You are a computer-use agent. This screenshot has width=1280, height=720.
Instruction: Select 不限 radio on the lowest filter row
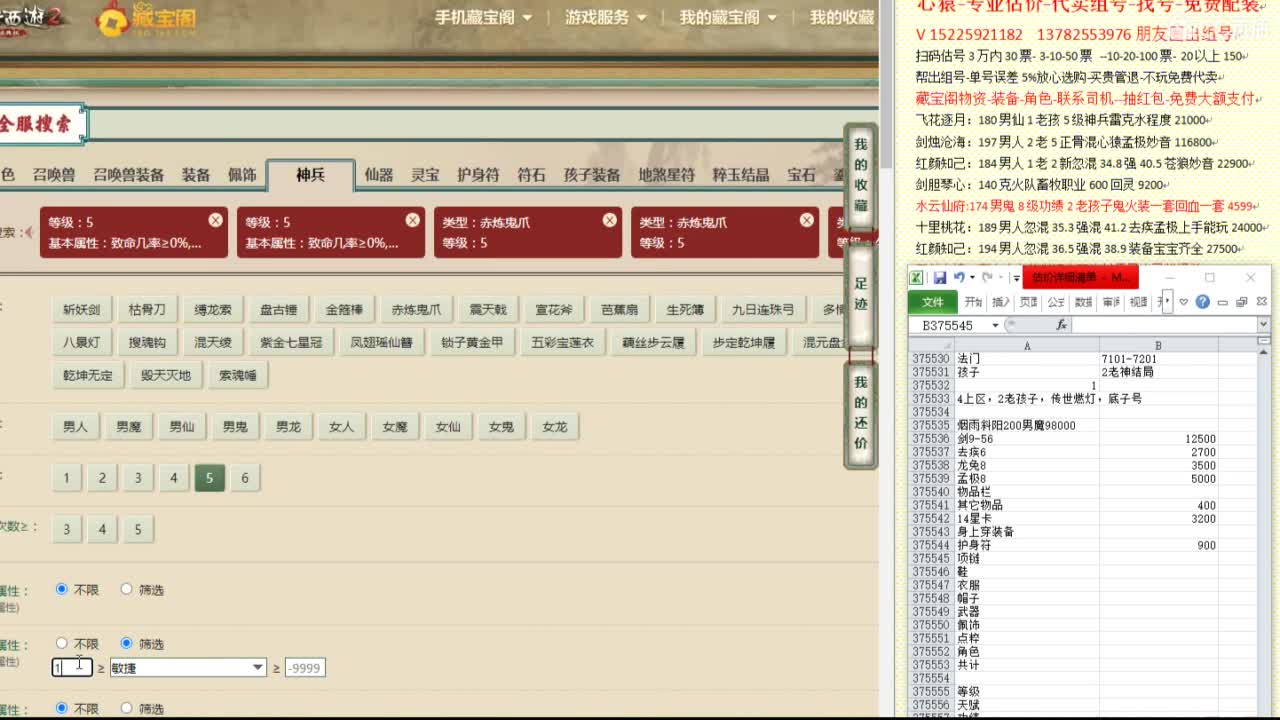coord(62,708)
